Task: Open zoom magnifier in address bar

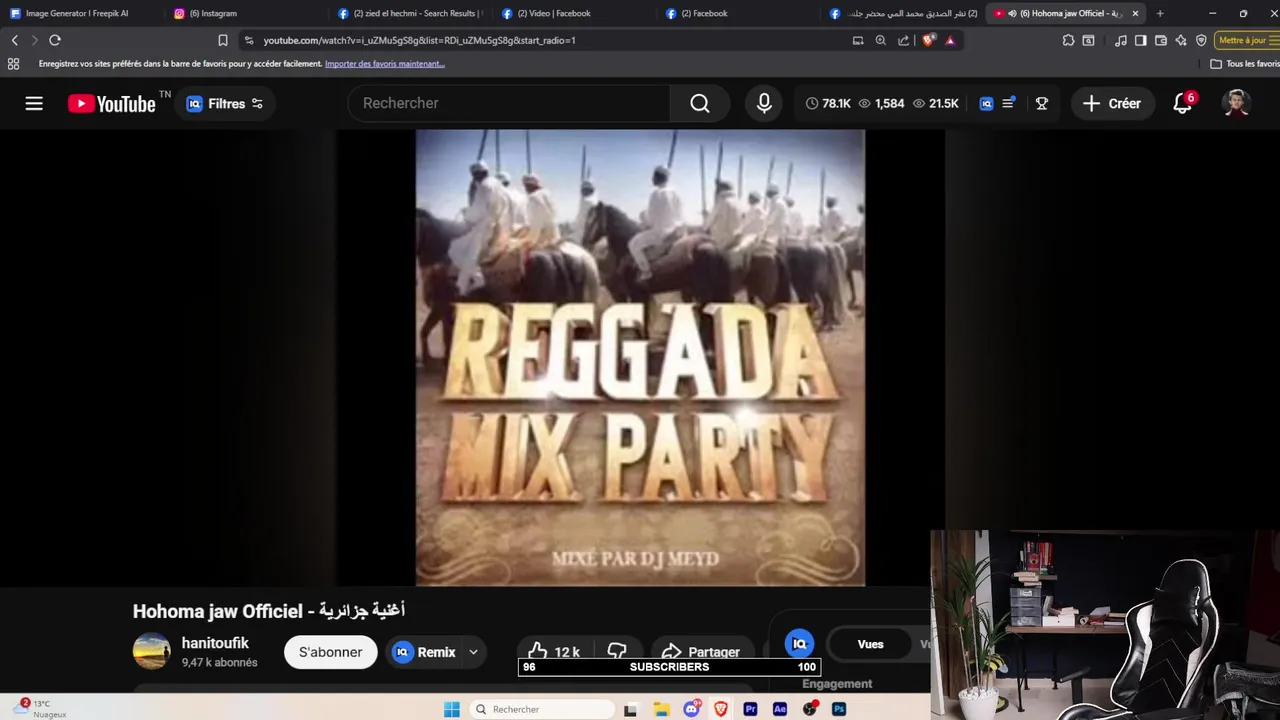Action: tap(880, 40)
